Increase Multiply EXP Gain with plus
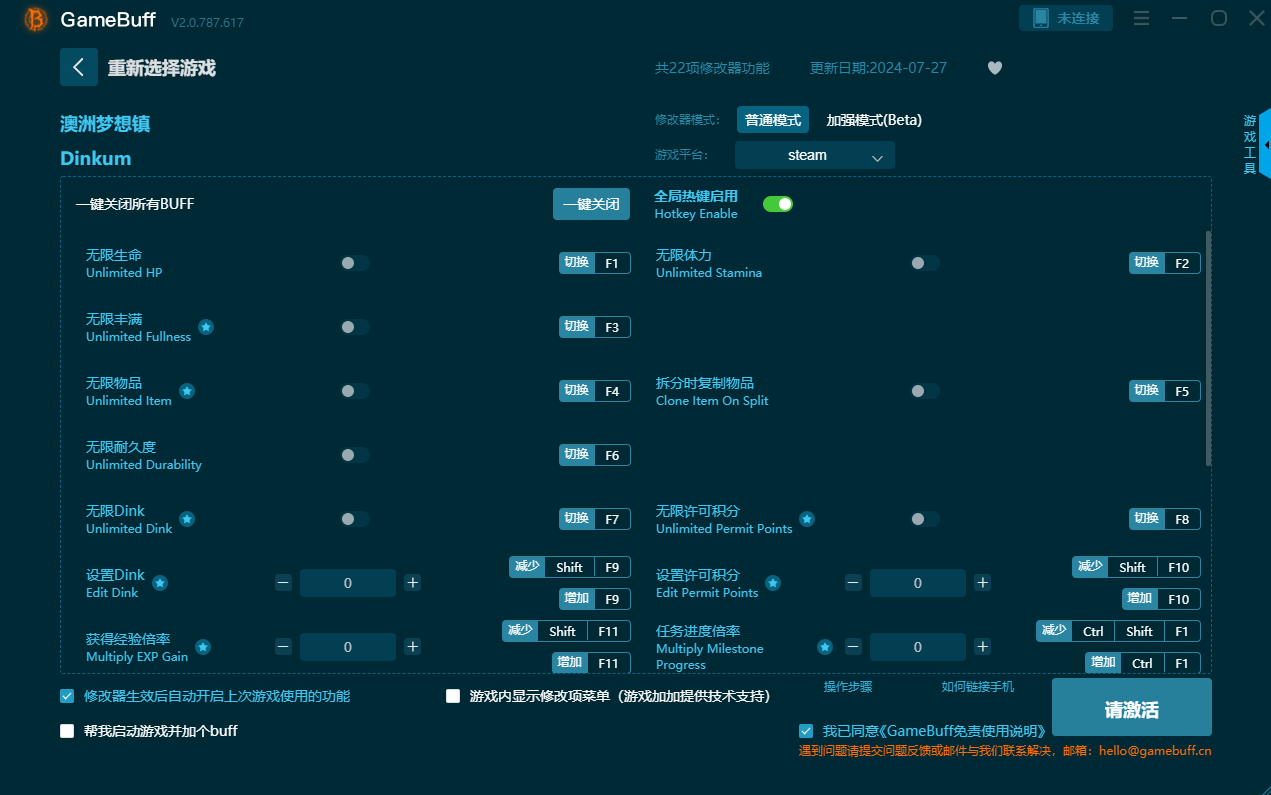1271x795 pixels. point(412,646)
